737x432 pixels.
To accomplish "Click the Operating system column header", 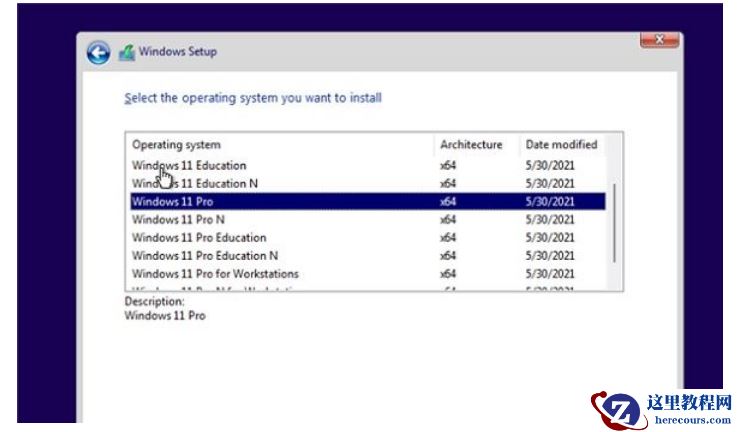I will pyautogui.click(x=281, y=145).
